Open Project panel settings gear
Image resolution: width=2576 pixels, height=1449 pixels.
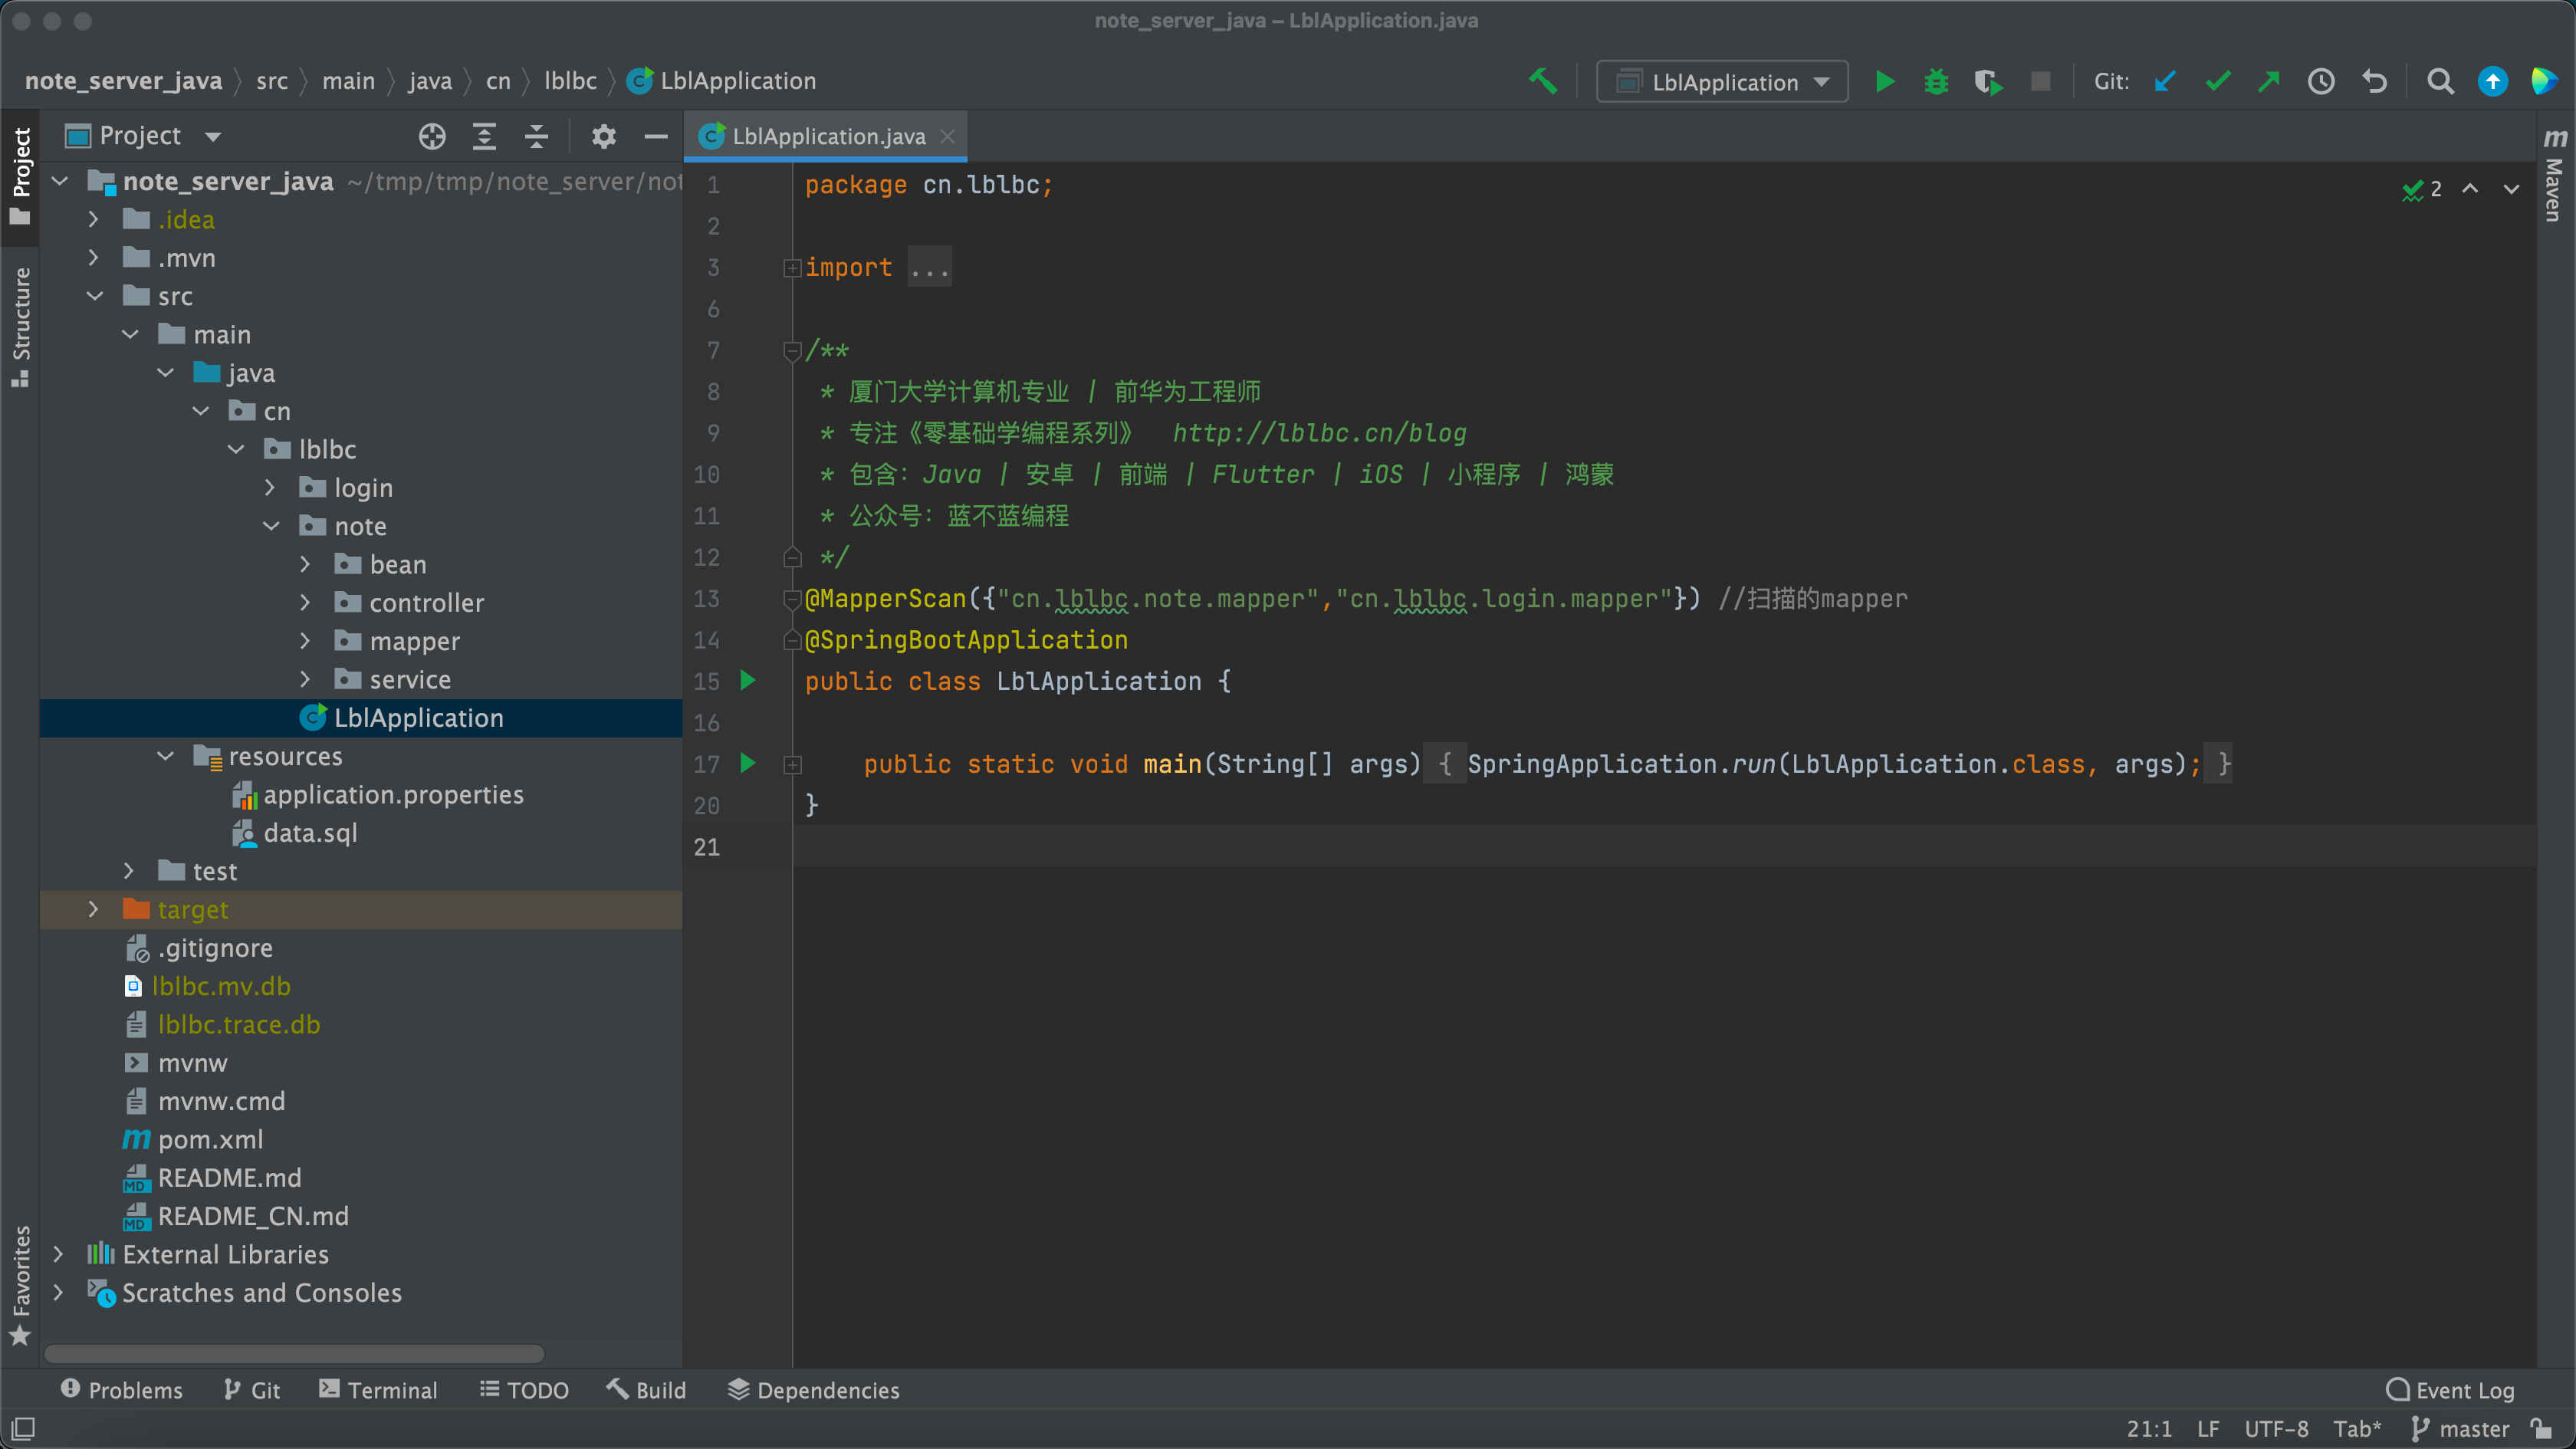(603, 136)
